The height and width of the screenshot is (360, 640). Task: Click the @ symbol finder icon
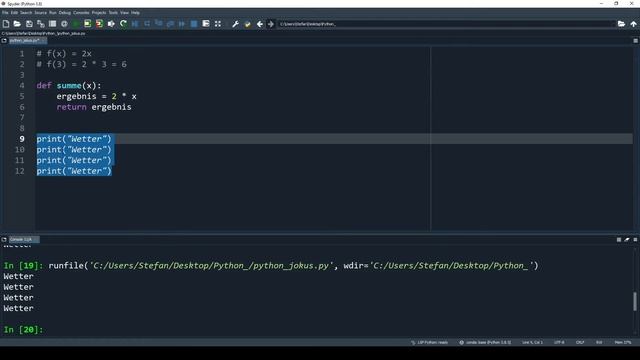coord(64,24)
